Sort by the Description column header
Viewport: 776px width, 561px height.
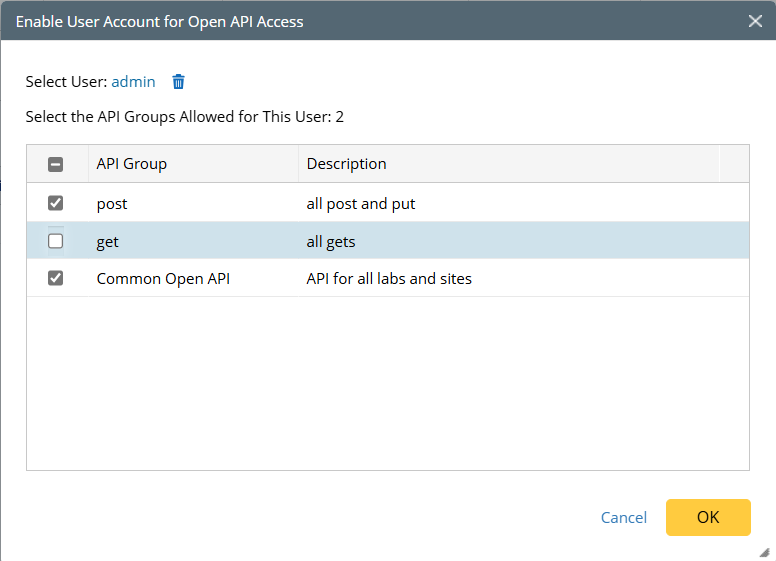346,164
